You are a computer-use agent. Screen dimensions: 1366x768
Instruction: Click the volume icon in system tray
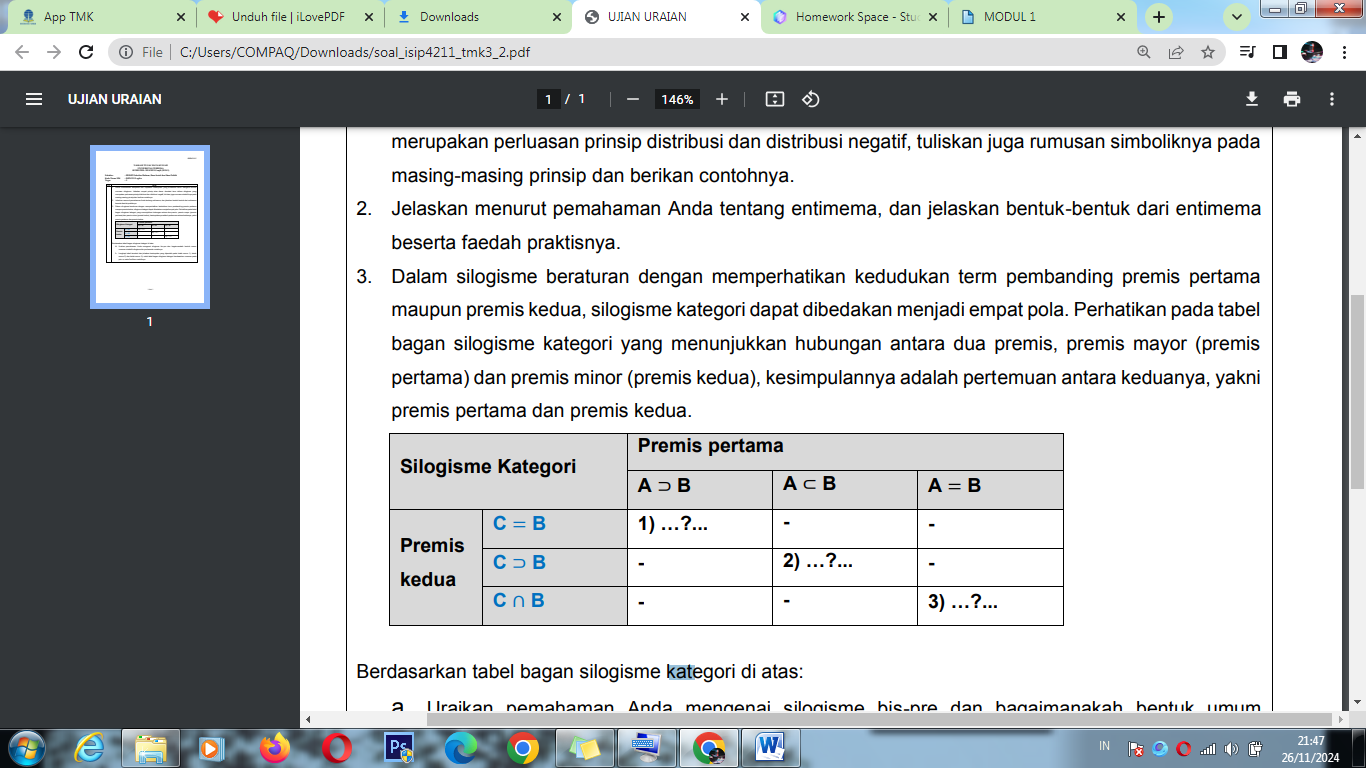1229,748
